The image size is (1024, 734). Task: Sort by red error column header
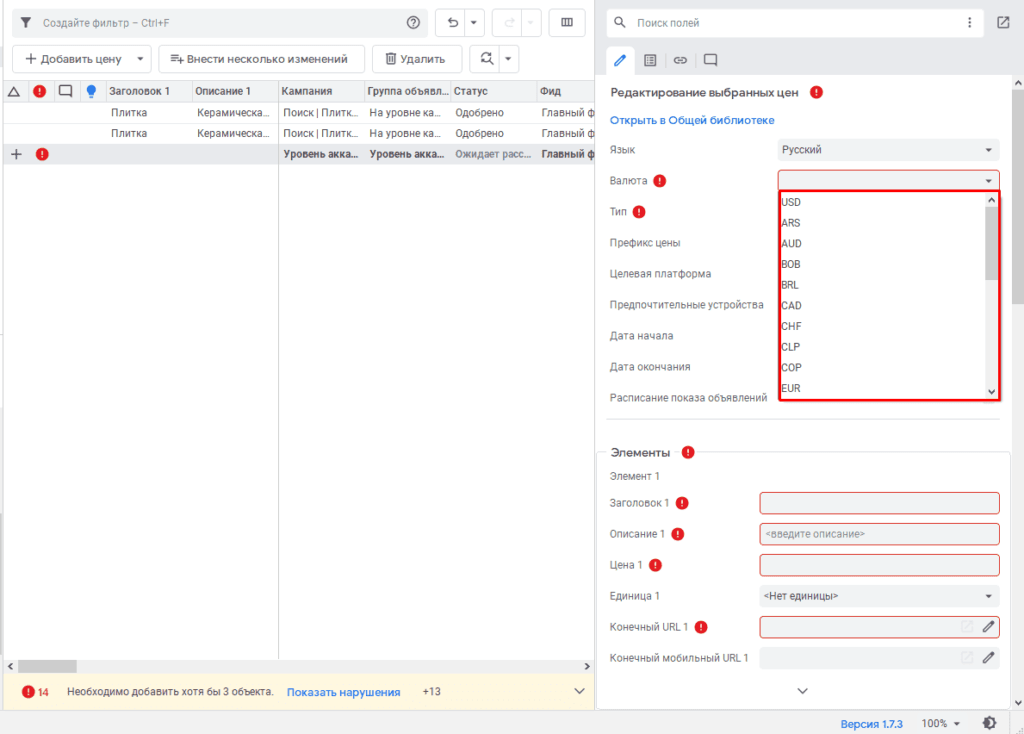(40, 91)
